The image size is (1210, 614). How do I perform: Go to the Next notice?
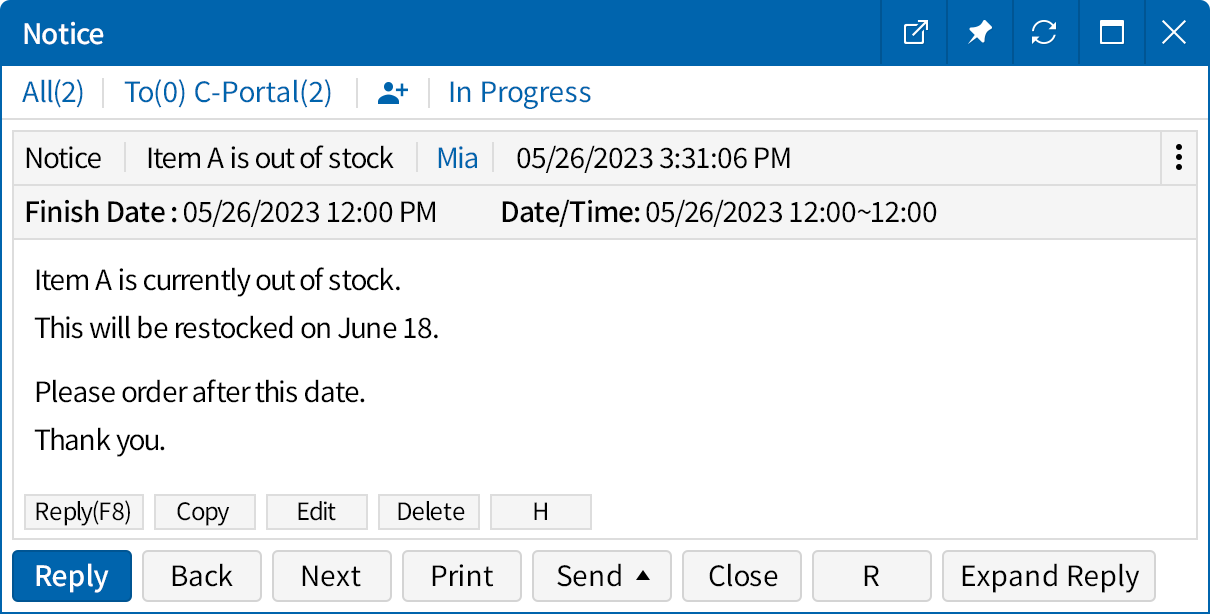pos(331,576)
